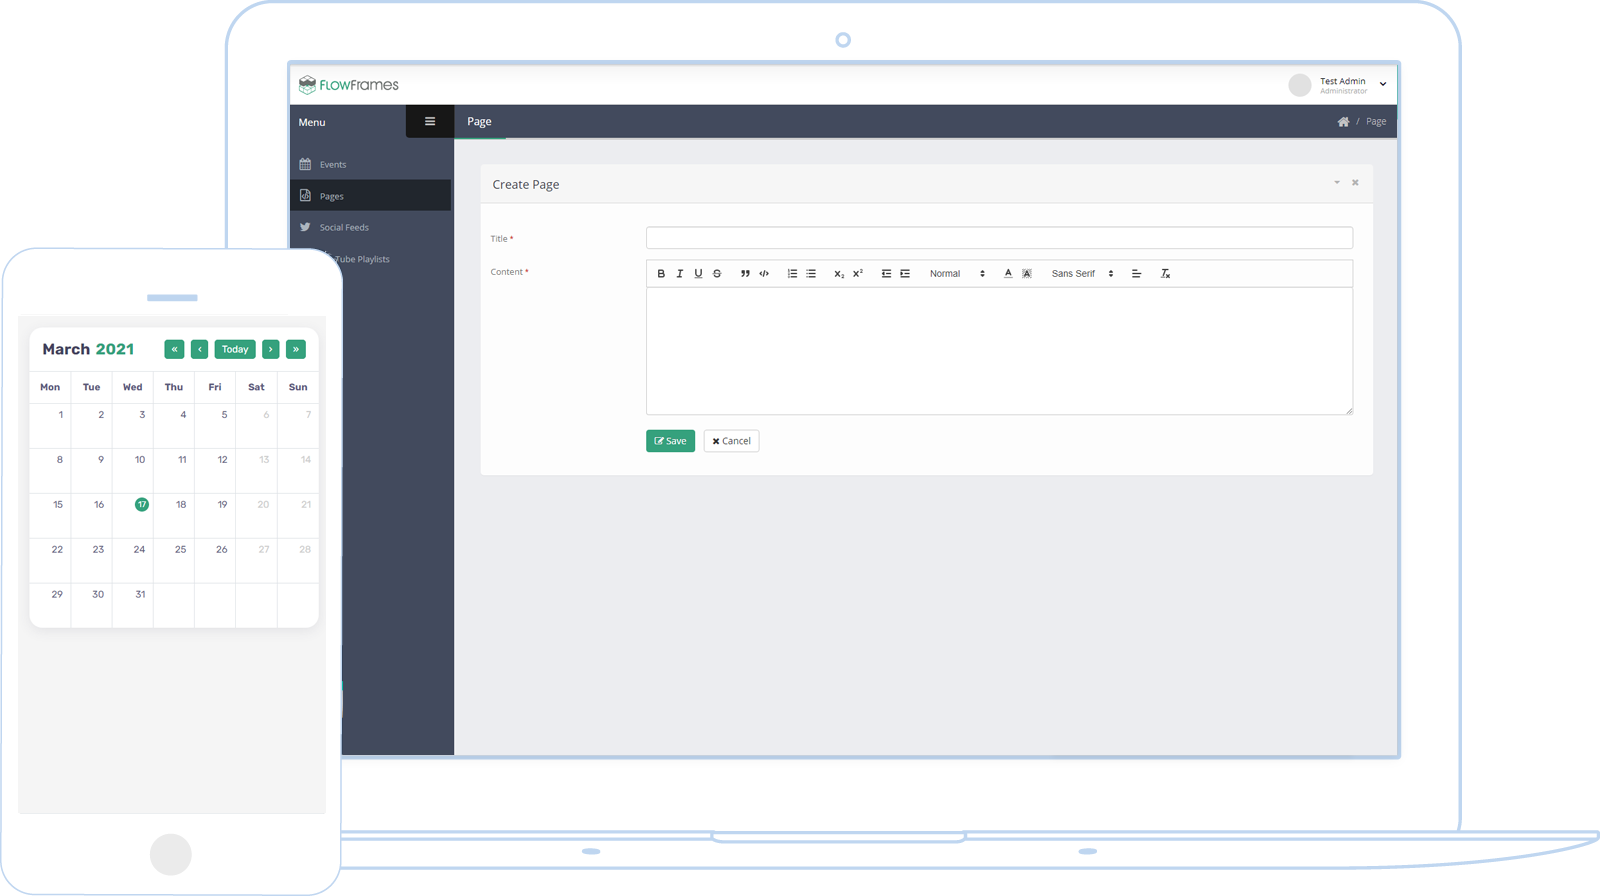Open the Normal heading size dropdown
Viewport: 1600px width, 896px height.
point(957,274)
